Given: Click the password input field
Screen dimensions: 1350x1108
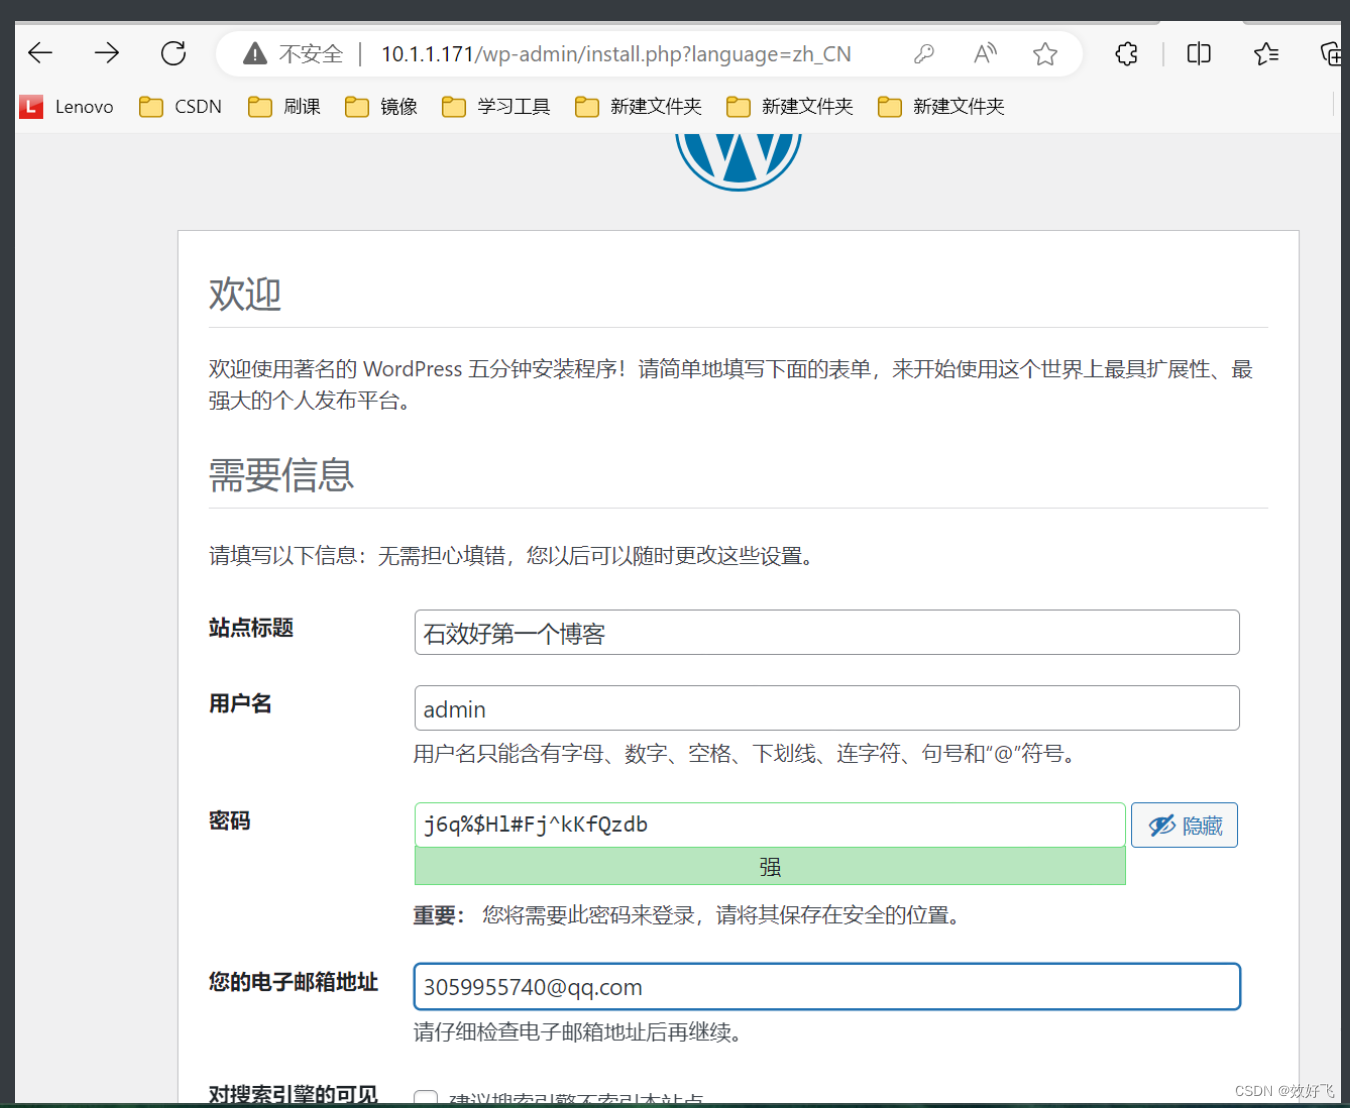Looking at the screenshot, I should [770, 825].
